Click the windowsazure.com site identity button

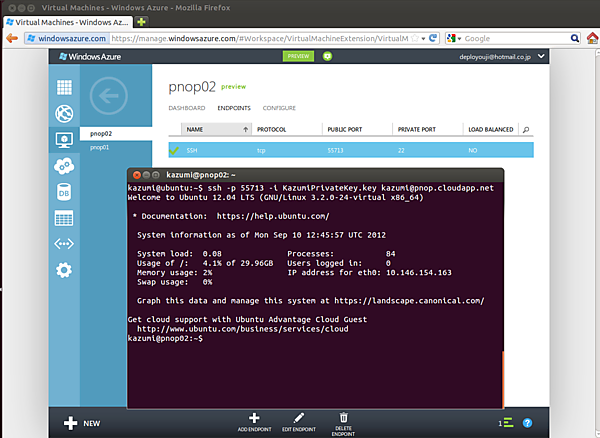click(x=67, y=38)
